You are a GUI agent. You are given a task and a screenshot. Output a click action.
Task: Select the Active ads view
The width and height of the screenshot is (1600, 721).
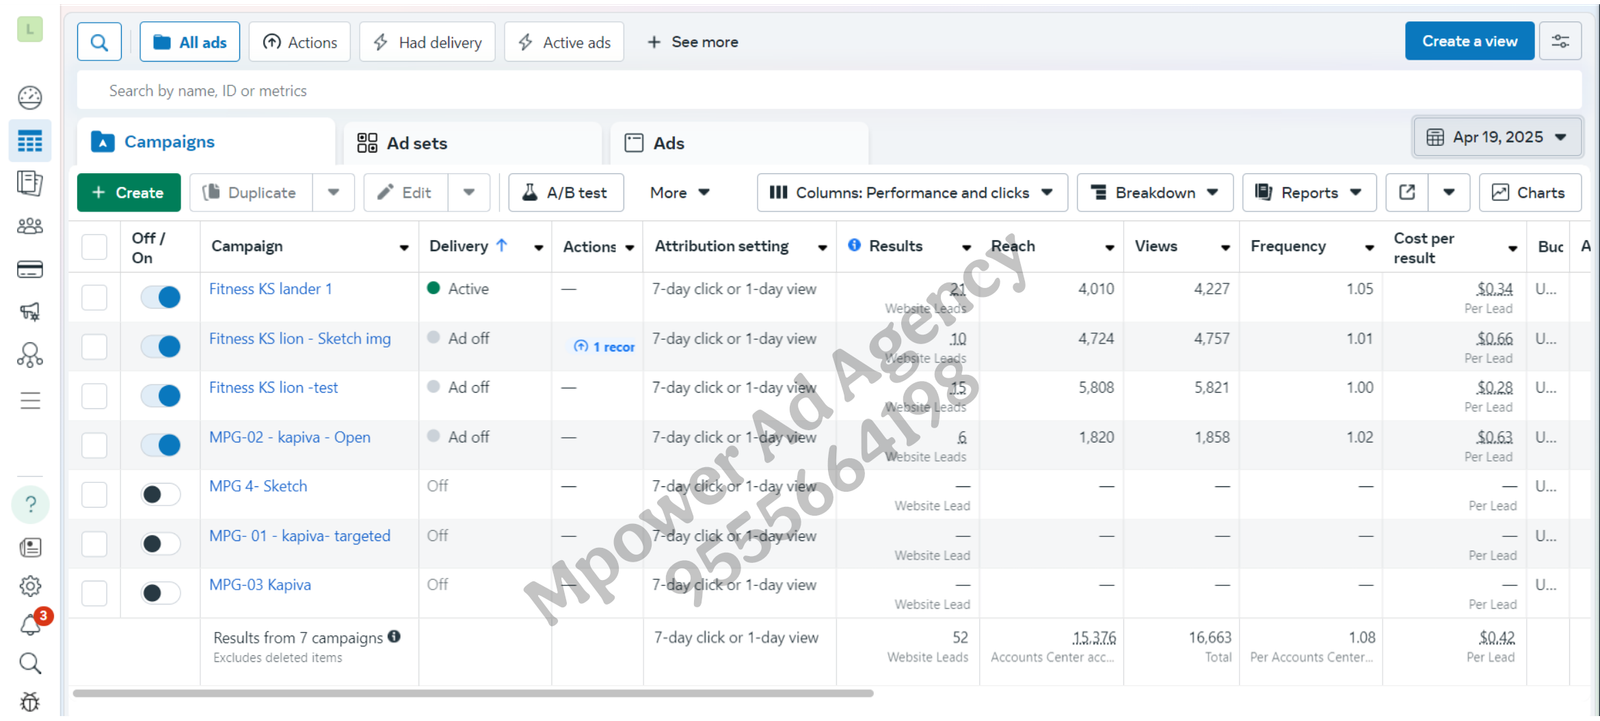(x=564, y=42)
